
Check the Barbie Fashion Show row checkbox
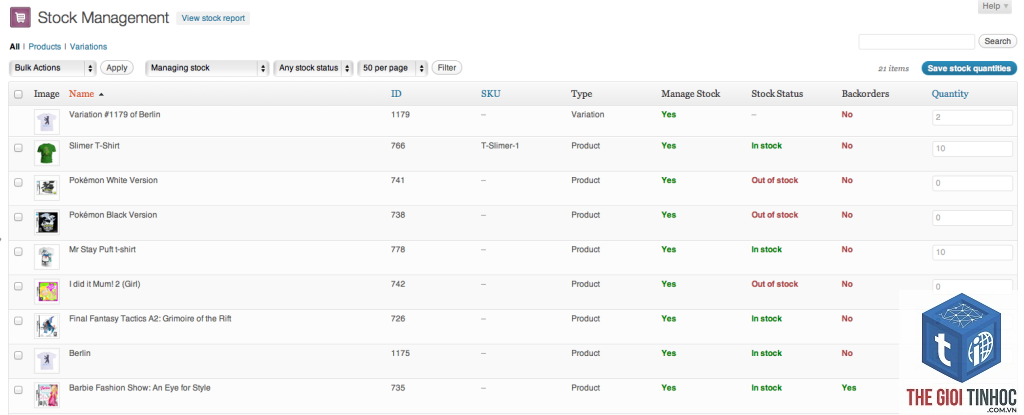click(x=18, y=390)
